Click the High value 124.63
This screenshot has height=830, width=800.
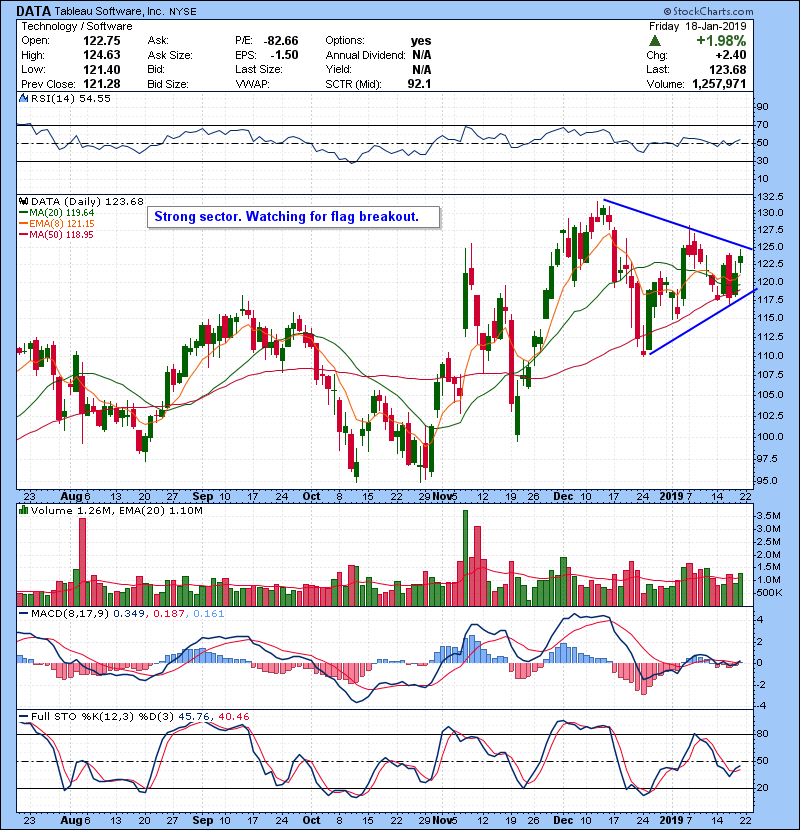coord(102,55)
